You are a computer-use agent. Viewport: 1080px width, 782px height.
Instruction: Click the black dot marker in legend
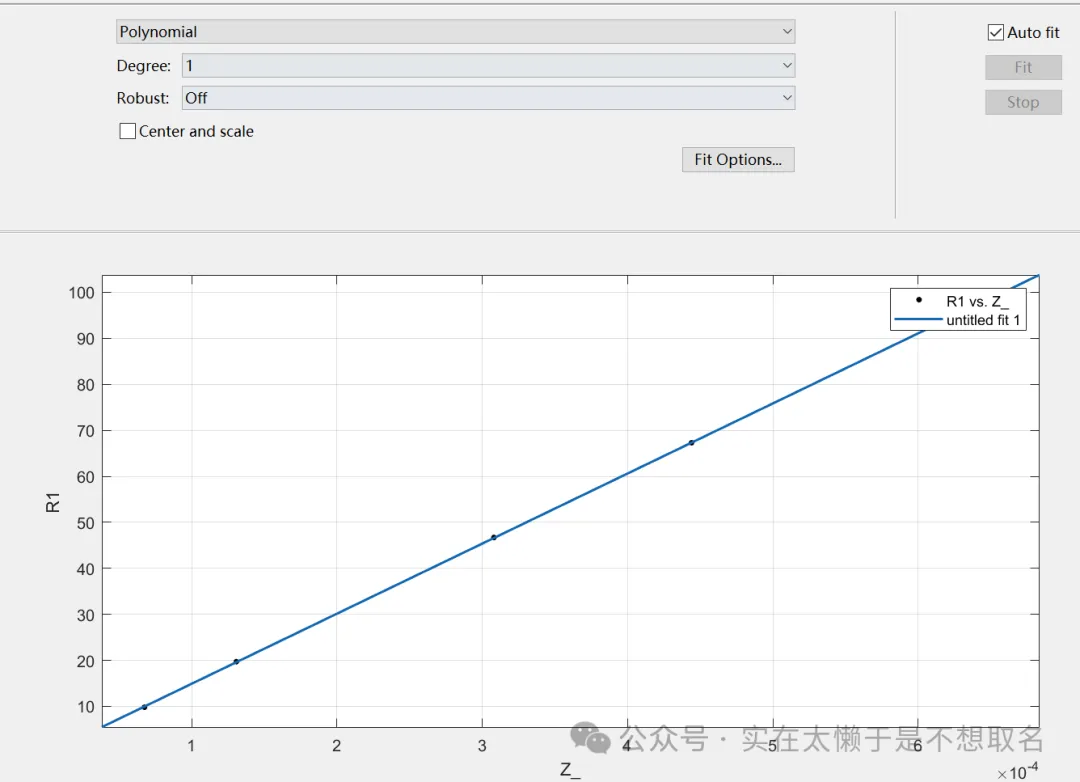(x=918, y=301)
